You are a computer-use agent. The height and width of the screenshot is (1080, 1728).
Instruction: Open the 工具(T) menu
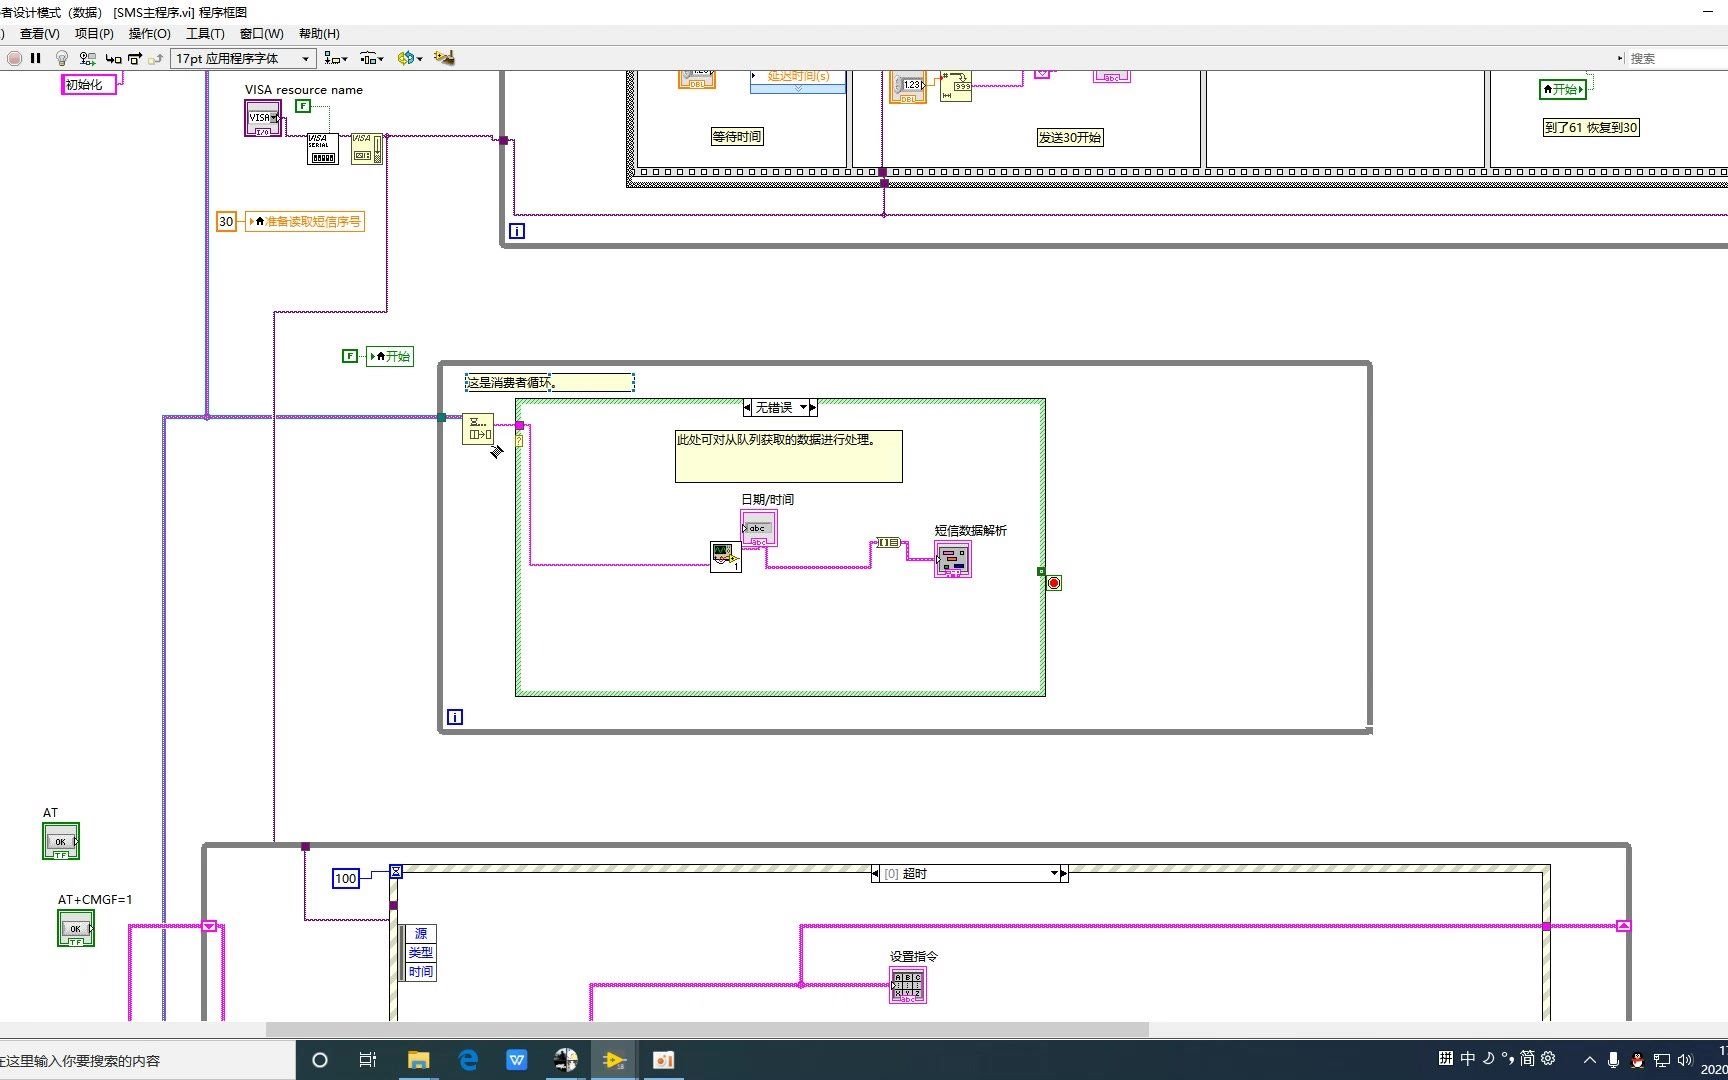(x=205, y=33)
